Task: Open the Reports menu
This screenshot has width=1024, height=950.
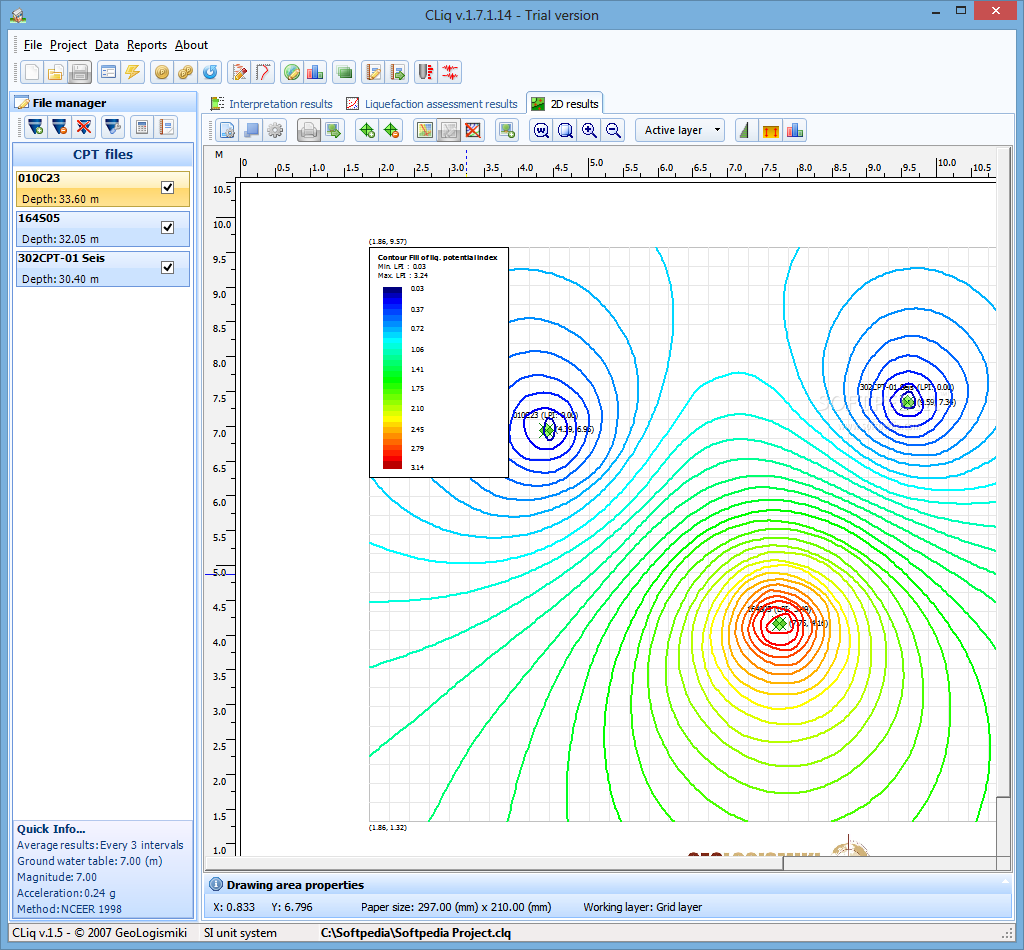Action: pos(146,45)
